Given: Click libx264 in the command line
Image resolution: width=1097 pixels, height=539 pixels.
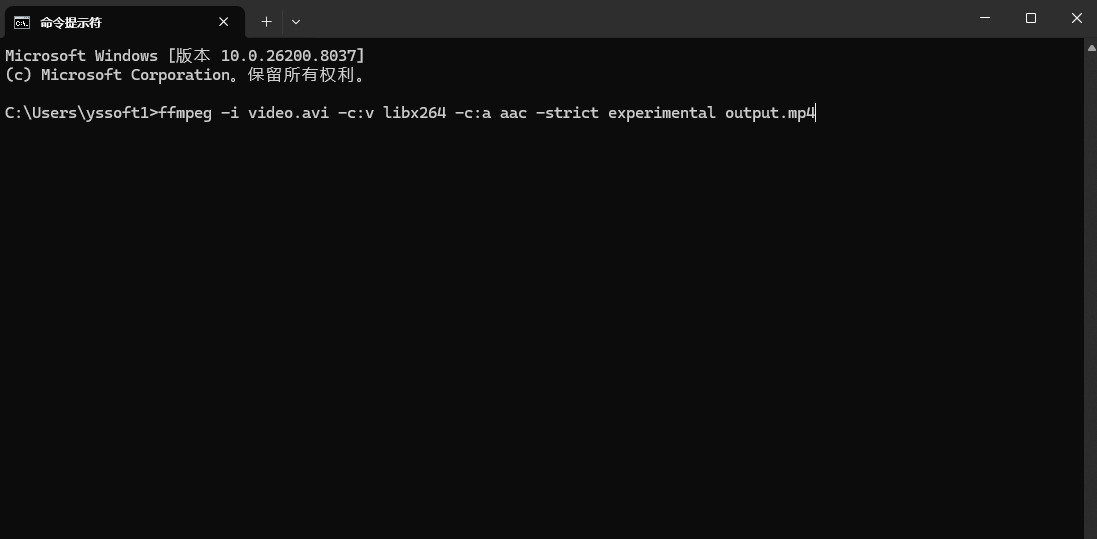Looking at the screenshot, I should (x=414, y=113).
